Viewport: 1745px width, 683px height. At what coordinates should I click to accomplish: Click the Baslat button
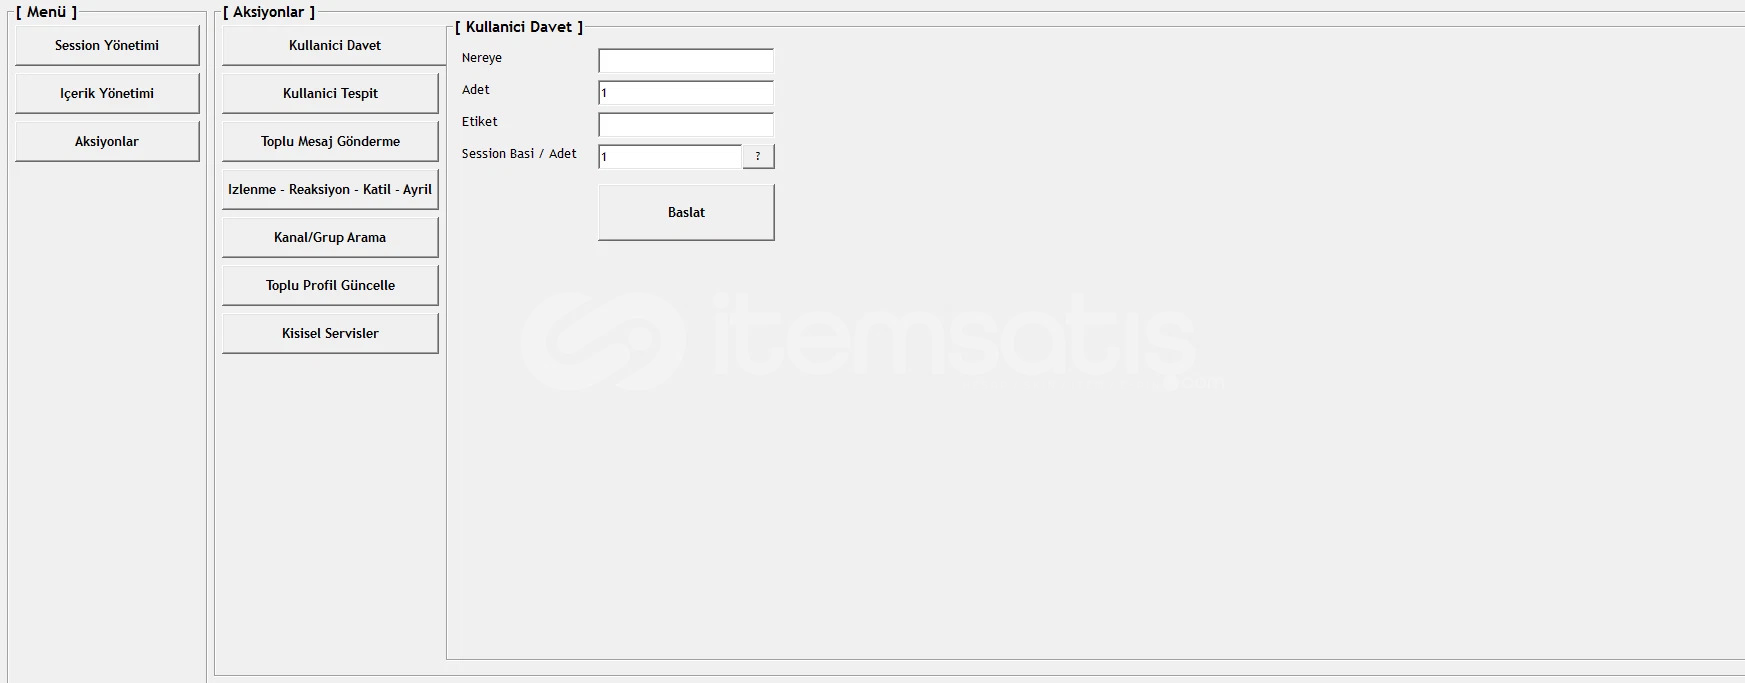[x=686, y=212]
